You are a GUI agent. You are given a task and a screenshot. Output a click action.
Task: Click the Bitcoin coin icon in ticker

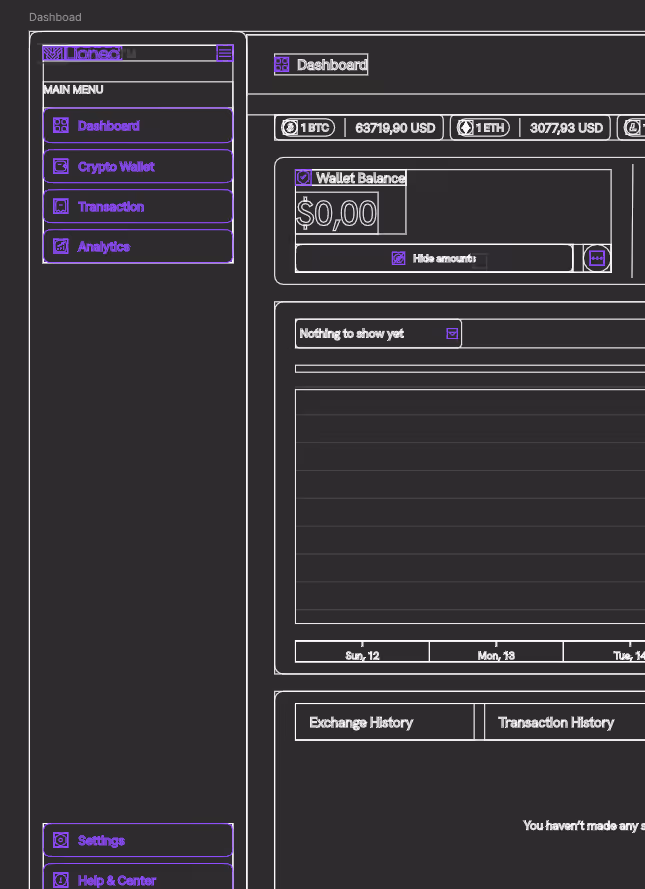coord(290,128)
